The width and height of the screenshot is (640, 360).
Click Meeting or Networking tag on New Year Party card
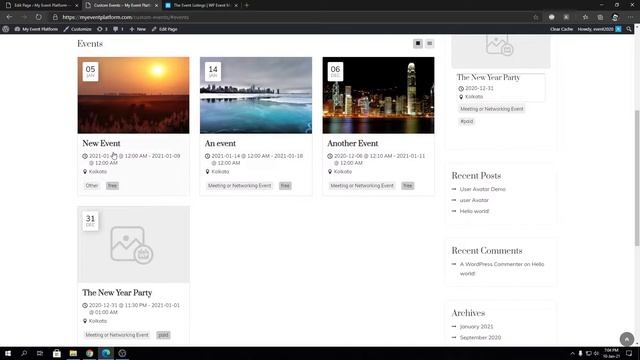pos(117,335)
